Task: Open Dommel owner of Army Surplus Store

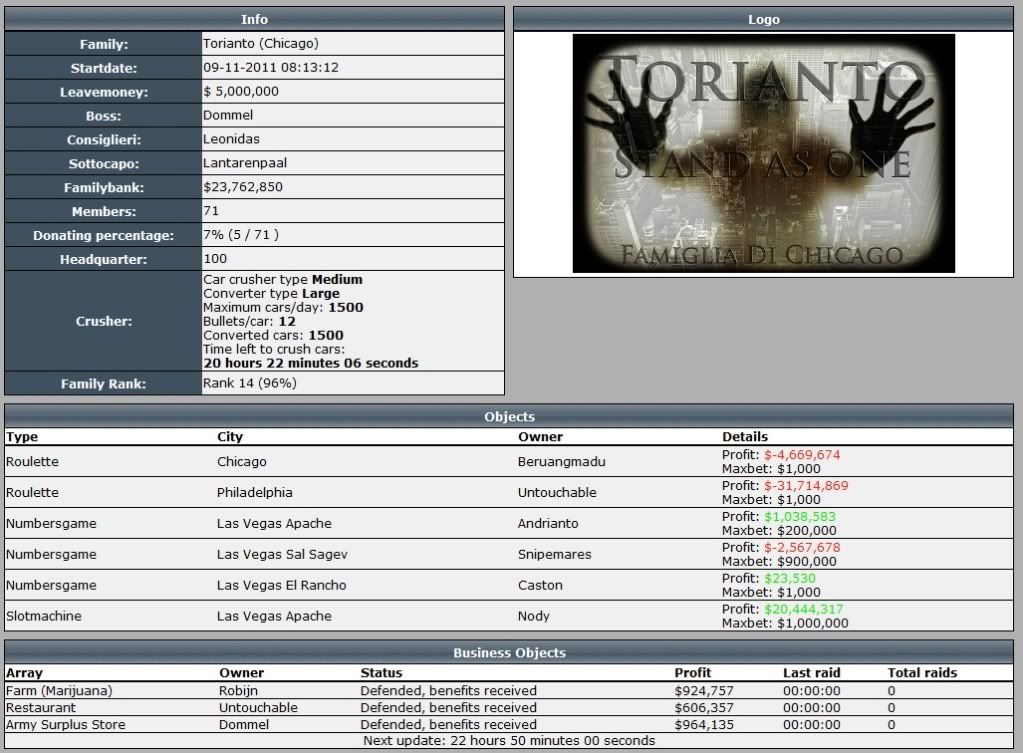Action: [x=244, y=725]
